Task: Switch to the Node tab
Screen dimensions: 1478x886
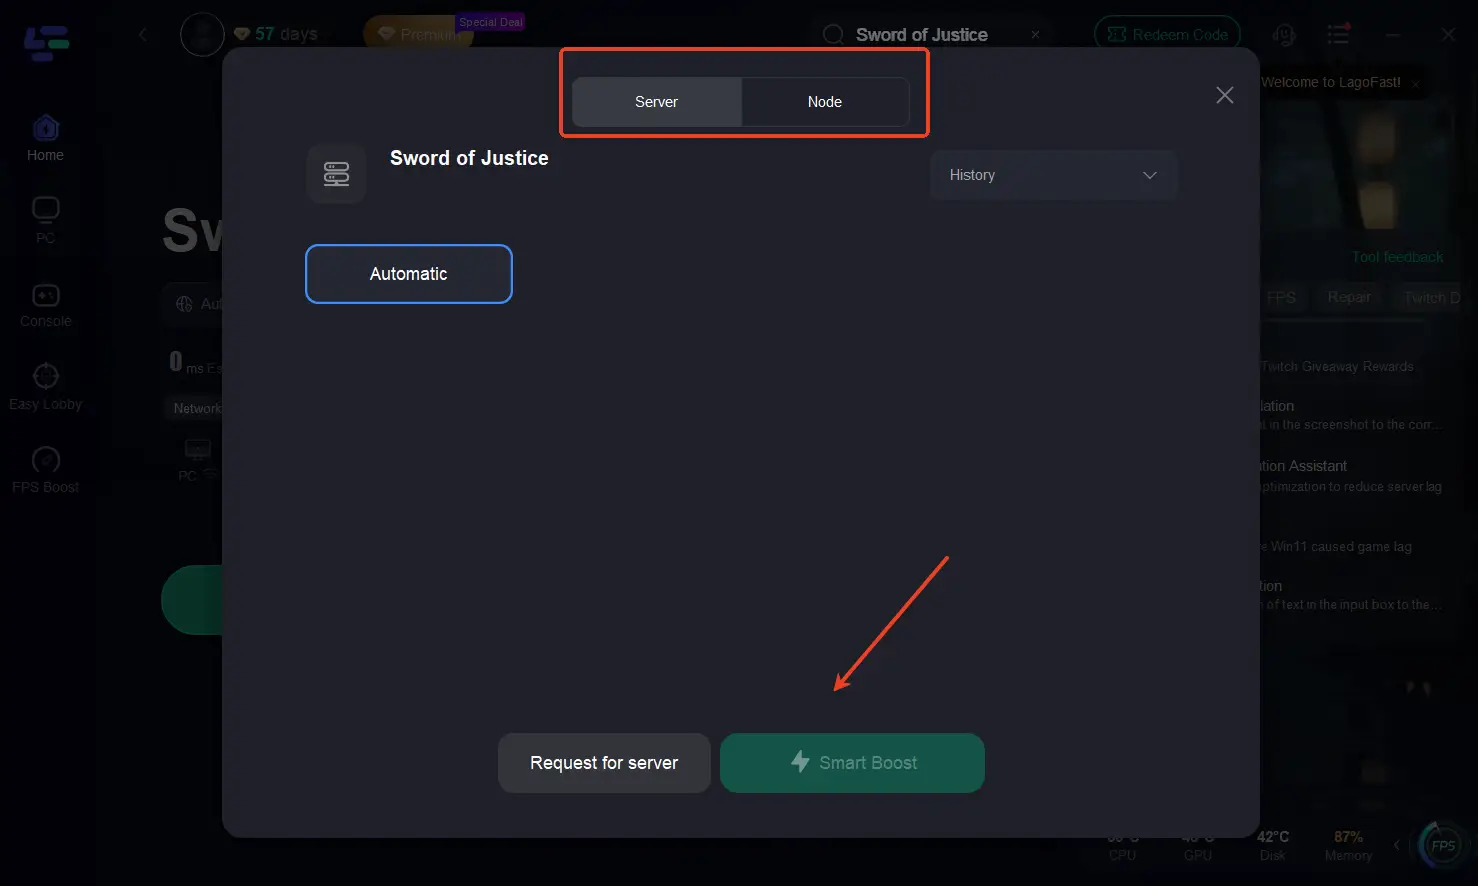Action: pyautogui.click(x=824, y=101)
